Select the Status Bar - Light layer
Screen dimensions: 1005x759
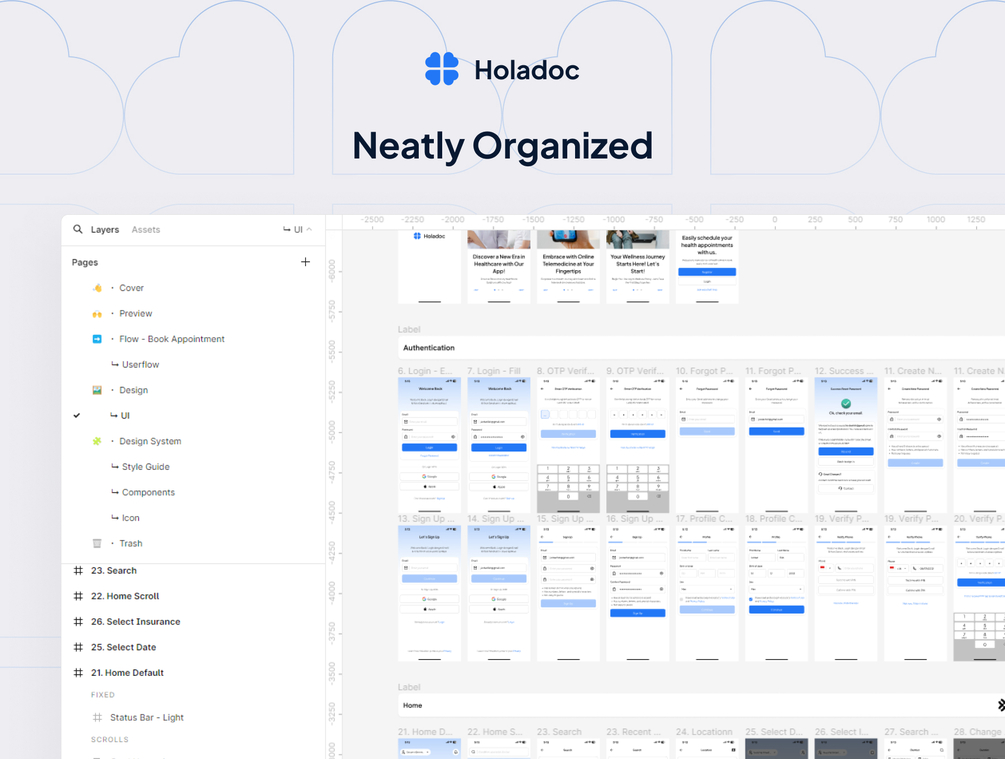tap(147, 717)
